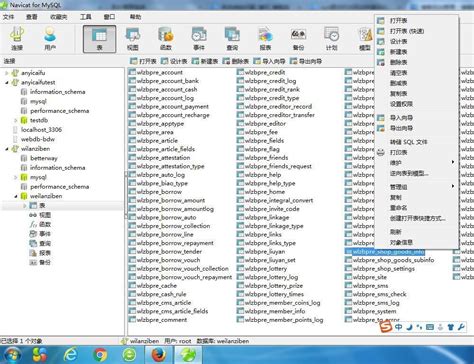Choose 清空表 in the context menu
This screenshot has width=474, height=364.
417,73
